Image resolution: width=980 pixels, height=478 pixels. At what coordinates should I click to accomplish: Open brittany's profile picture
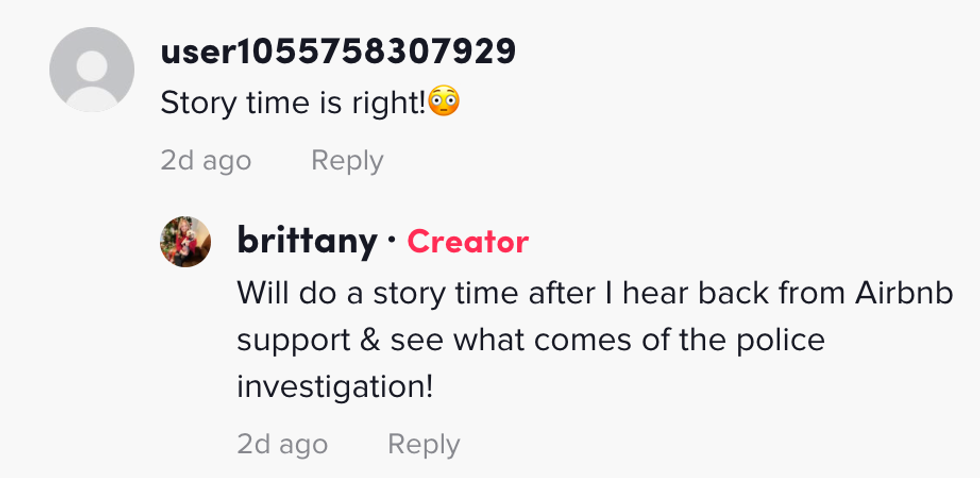[x=186, y=242]
